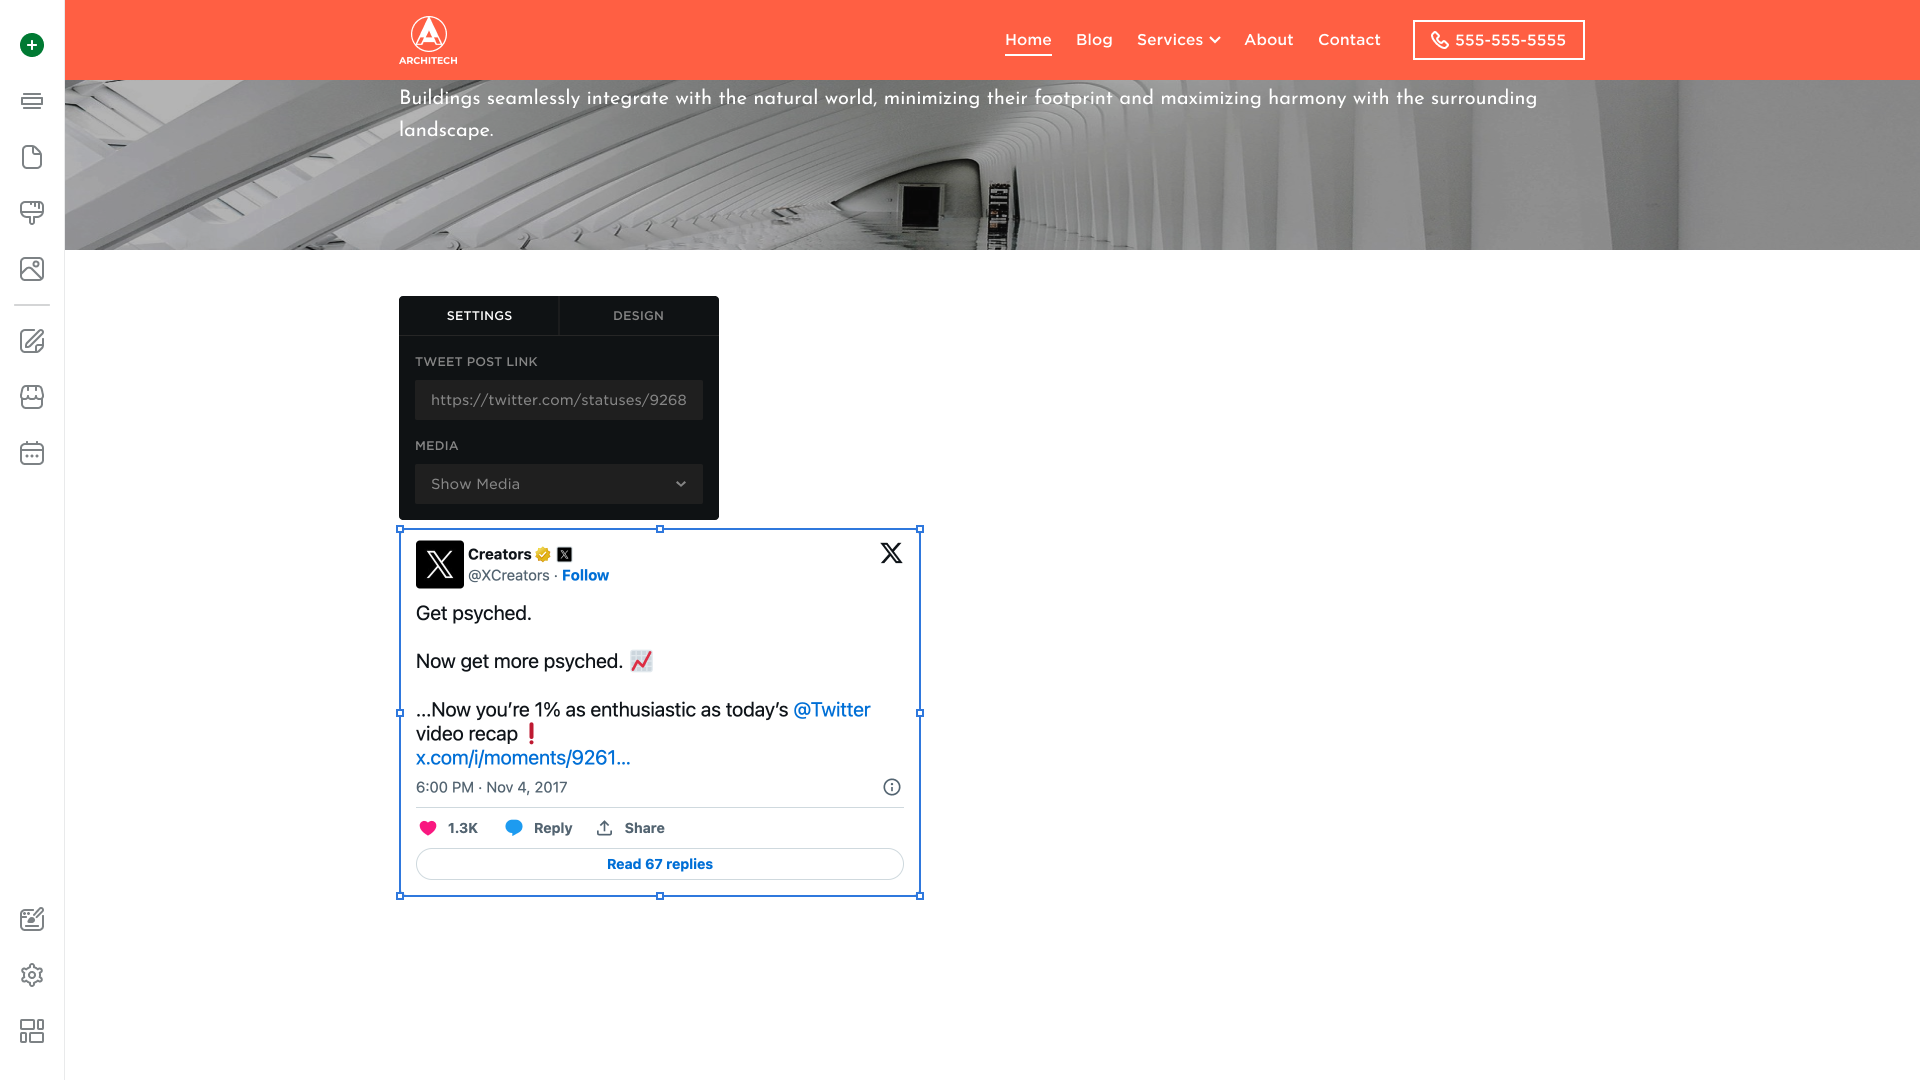
Task: Click the 555-555-5555 phone button
Action: (x=1498, y=40)
